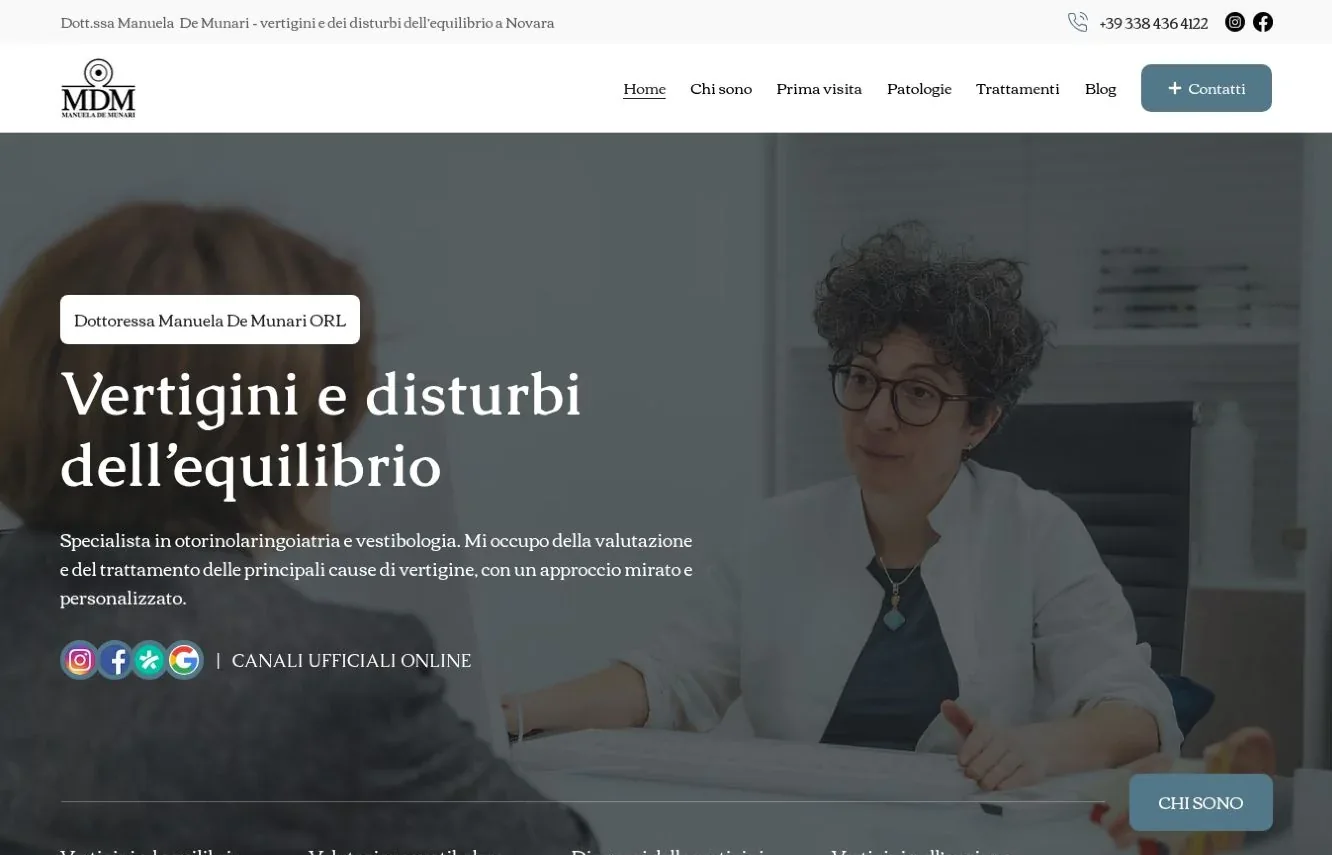Viewport: 1332px width, 855px height.
Task: Open the green MioDottore channel icon
Action: (149, 660)
